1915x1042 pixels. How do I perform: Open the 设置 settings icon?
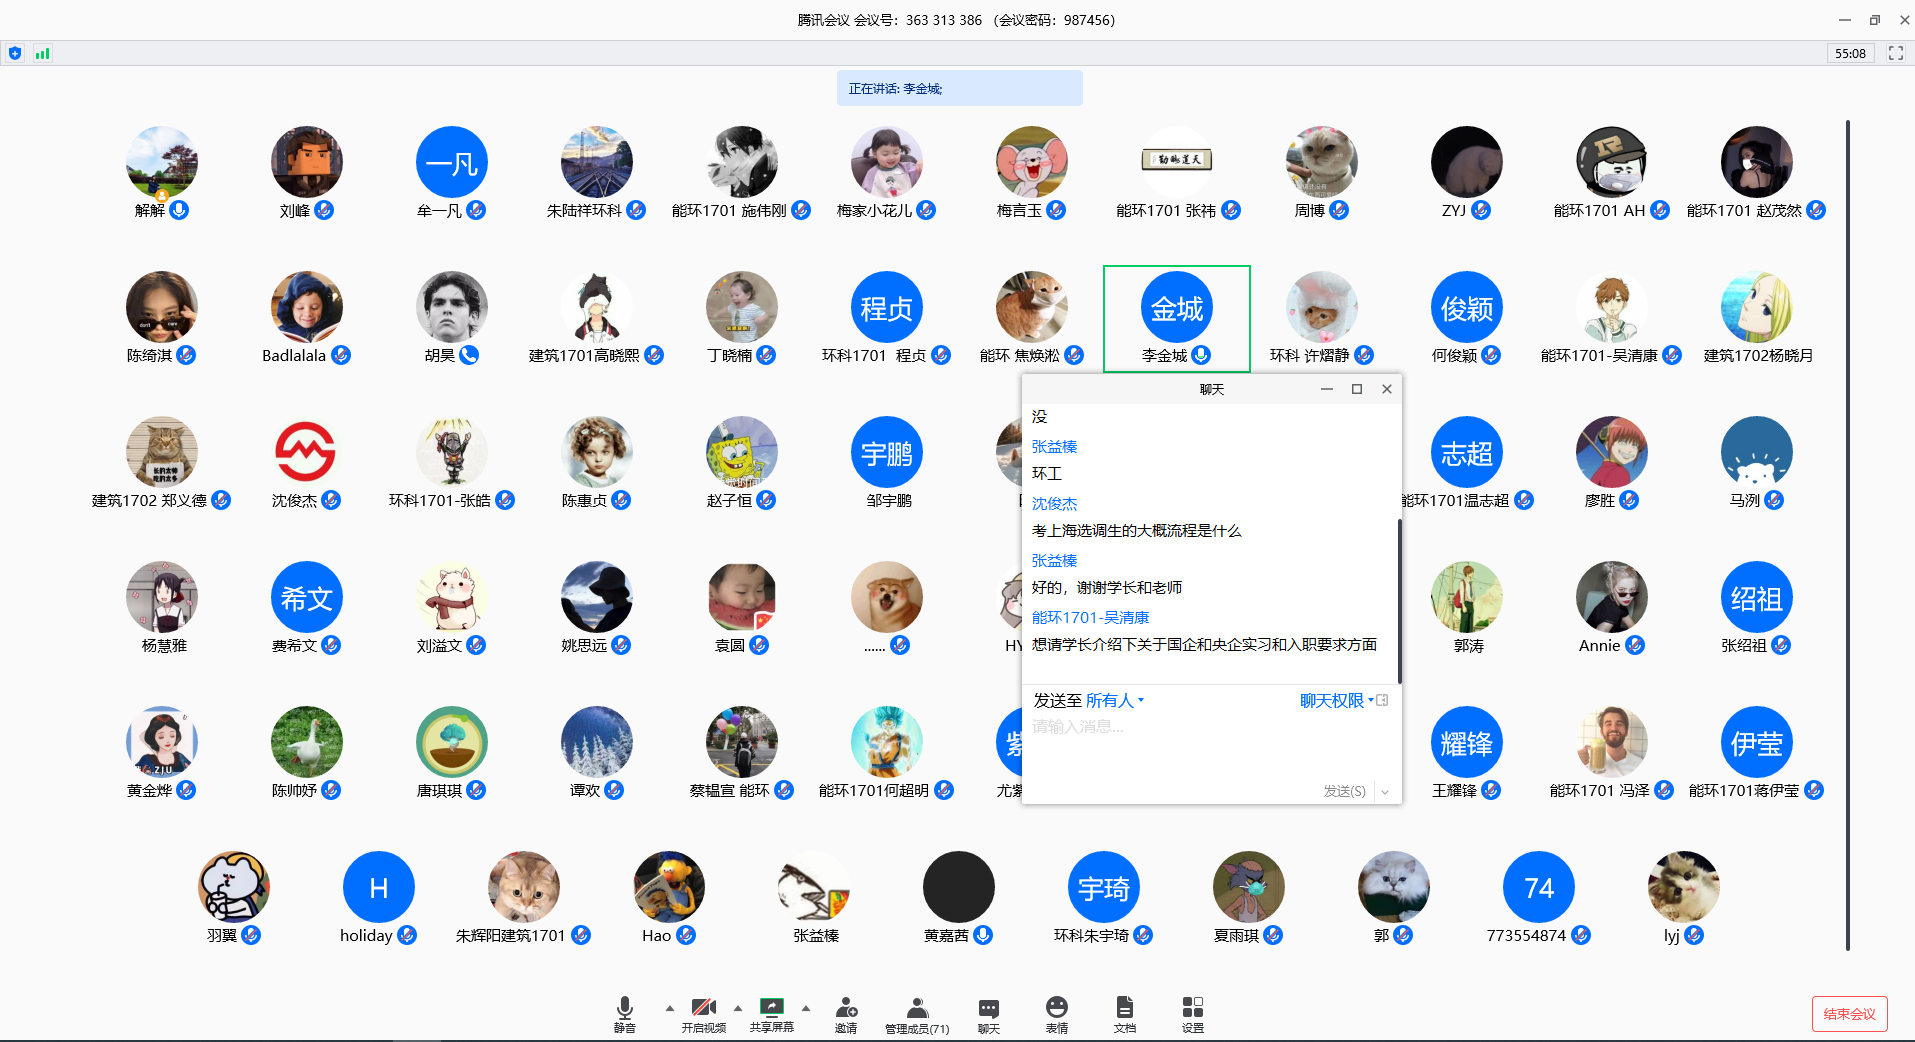(x=1192, y=1012)
